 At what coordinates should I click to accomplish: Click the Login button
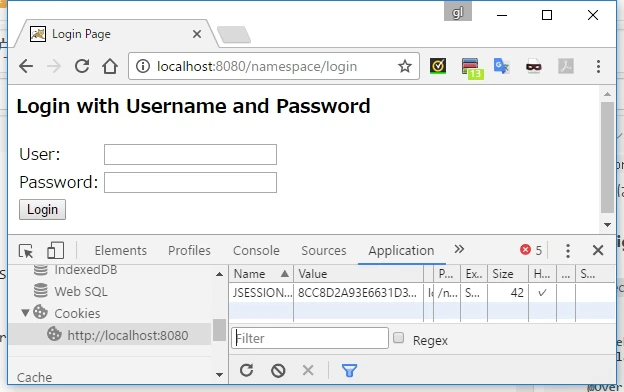[x=42, y=210]
